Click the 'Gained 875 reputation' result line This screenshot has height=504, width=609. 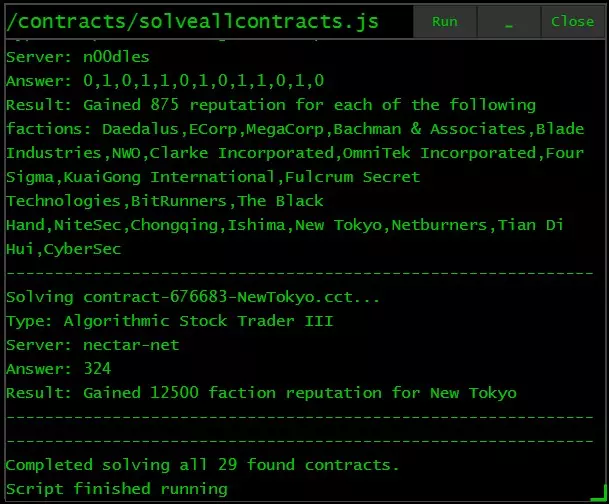(271, 105)
